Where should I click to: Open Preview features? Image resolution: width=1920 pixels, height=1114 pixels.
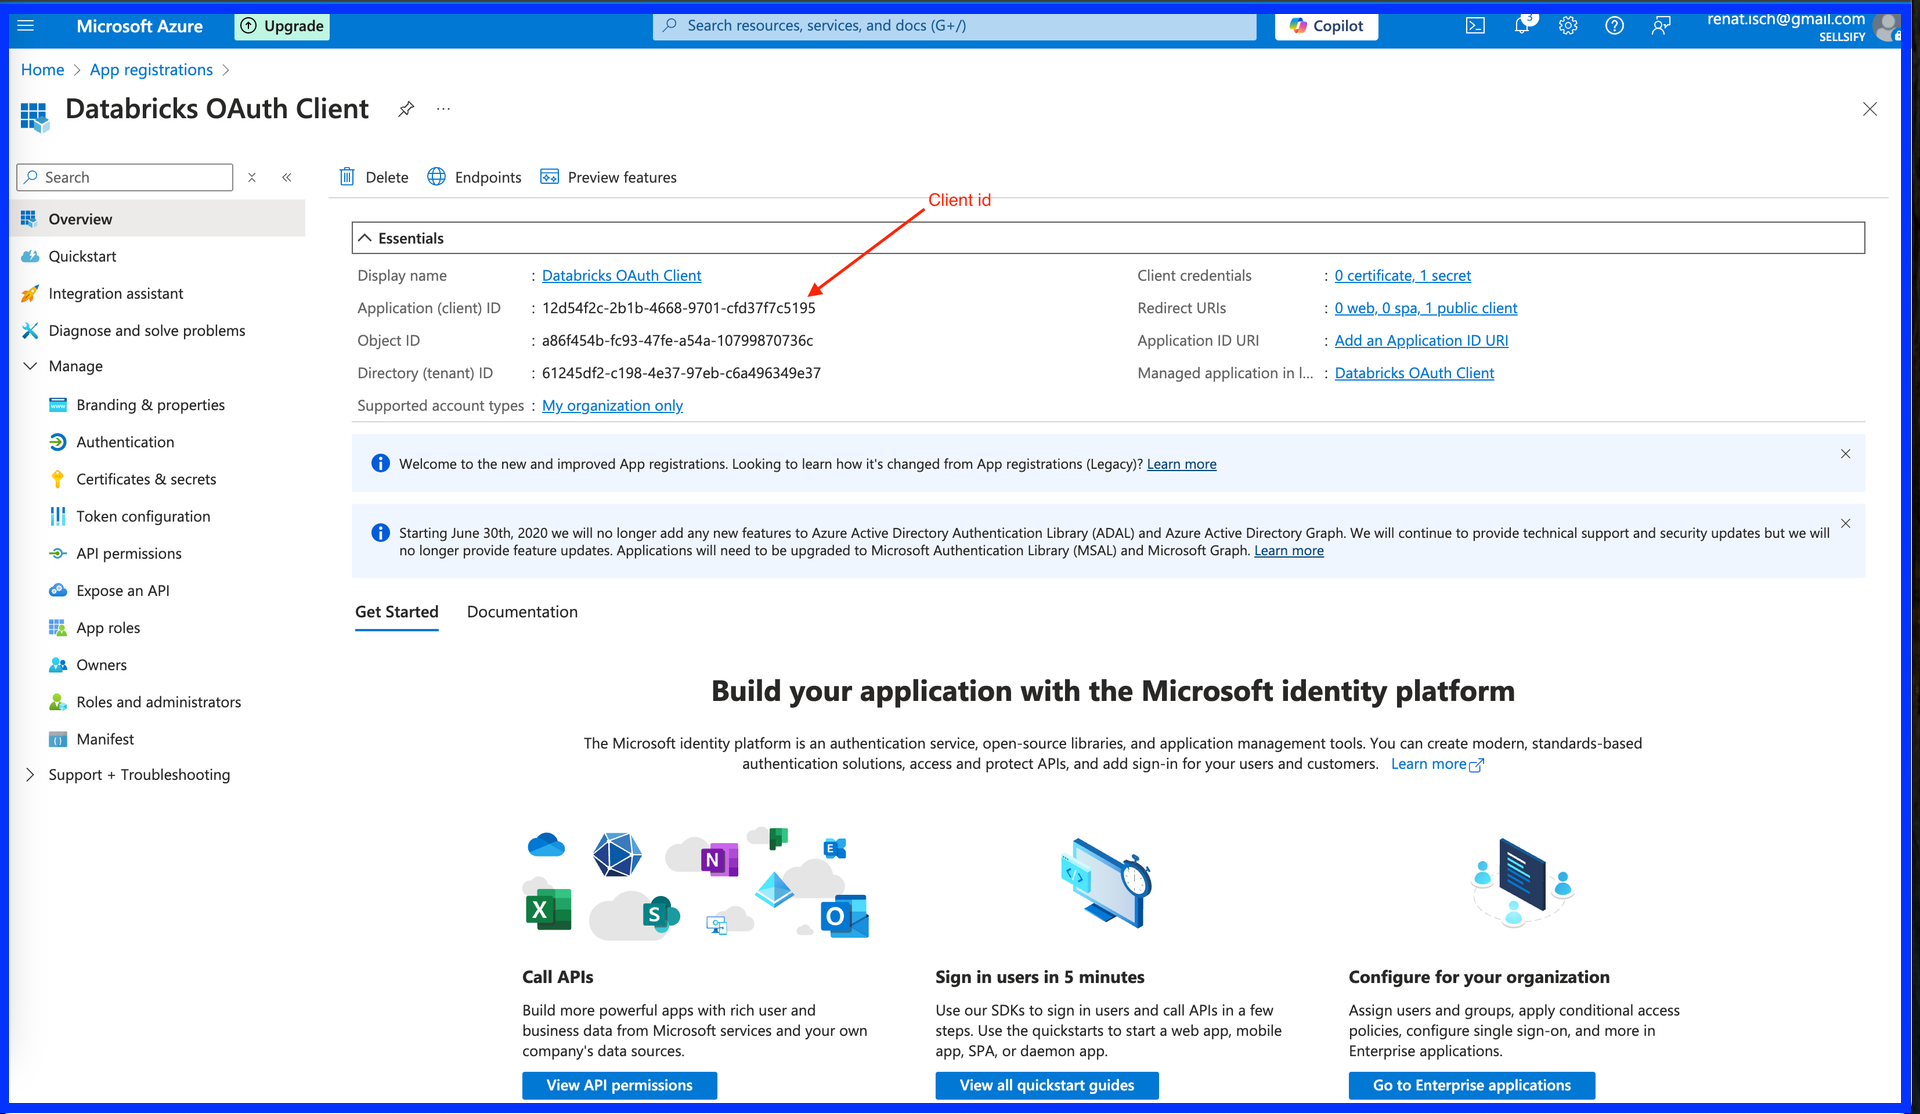point(608,177)
